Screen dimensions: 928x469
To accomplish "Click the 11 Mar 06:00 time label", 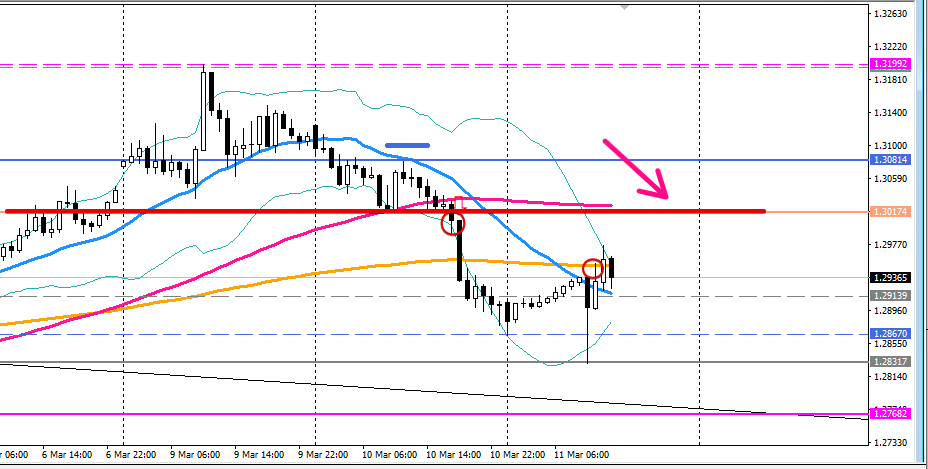I will point(582,455).
